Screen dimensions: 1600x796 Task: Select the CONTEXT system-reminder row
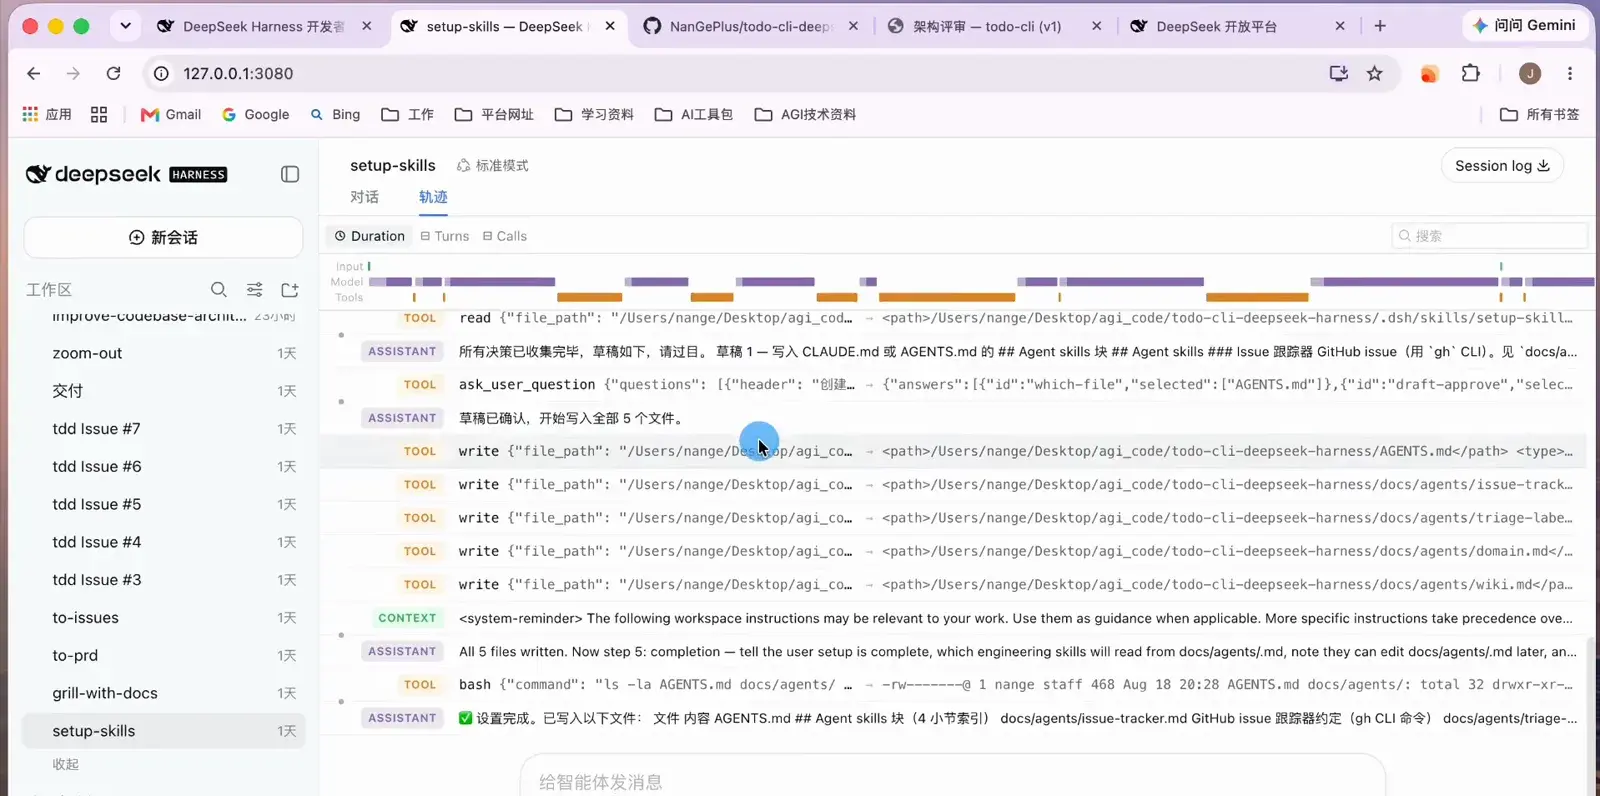click(953, 618)
